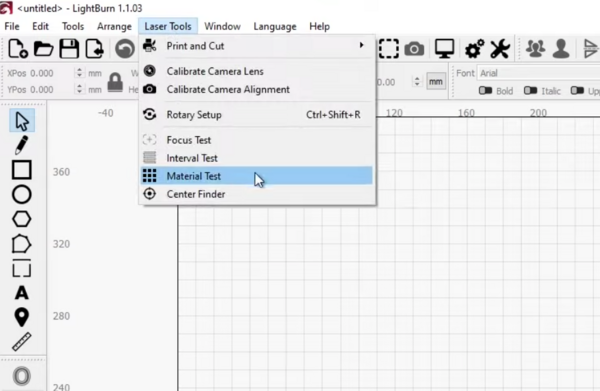This screenshot has width=600, height=391.
Task: Choose Material Test from menu
Action: point(256,176)
